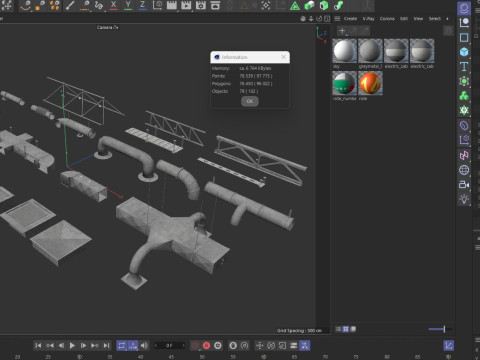Open Create menu in material manager
The width and height of the screenshot is (480, 360).
(x=350, y=19)
